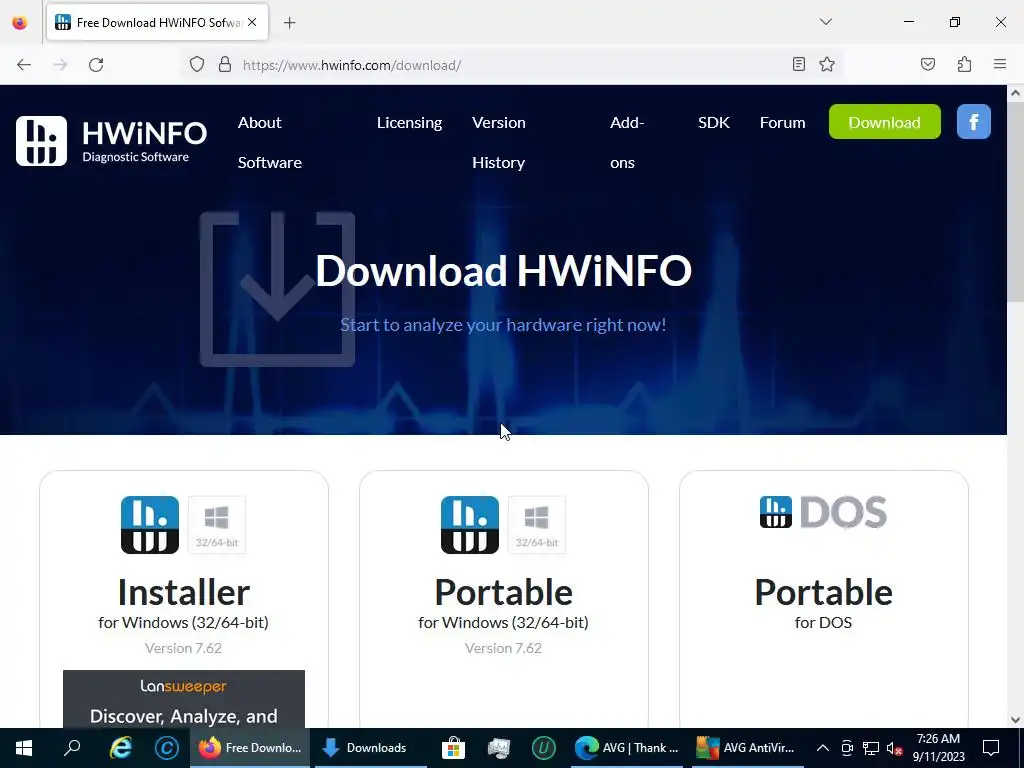Open the notification center icon
1024x768 pixels.
pyautogui.click(x=991, y=748)
